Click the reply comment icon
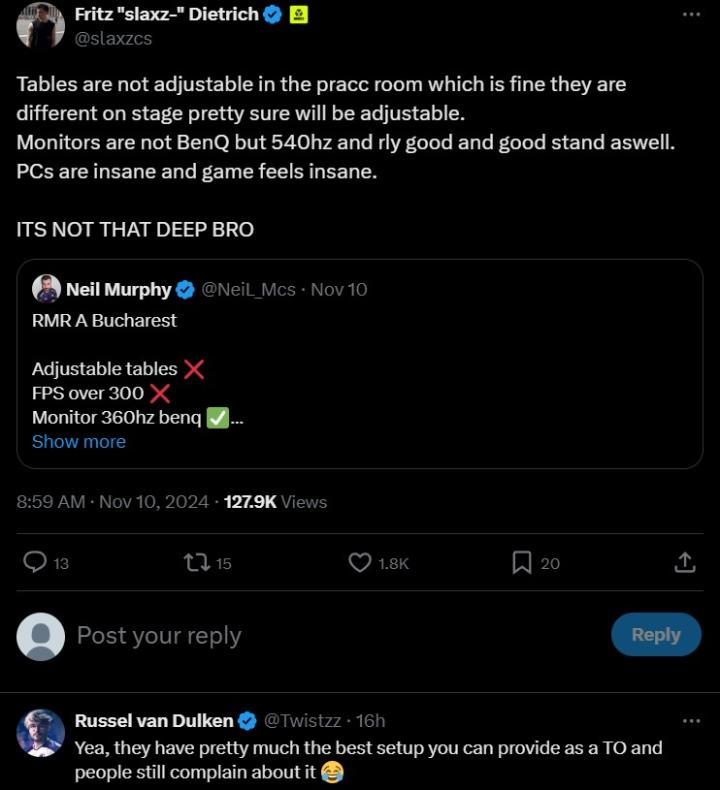 coord(35,563)
